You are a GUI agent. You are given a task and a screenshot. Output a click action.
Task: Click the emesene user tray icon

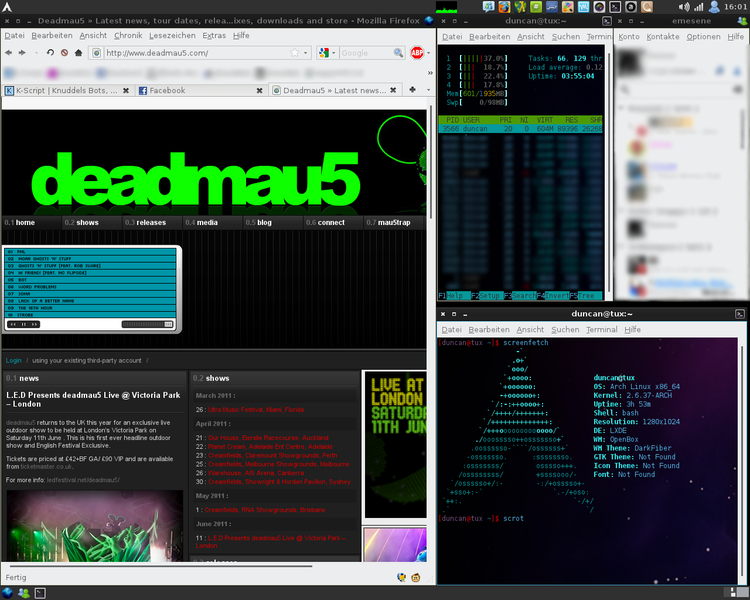click(x=715, y=7)
